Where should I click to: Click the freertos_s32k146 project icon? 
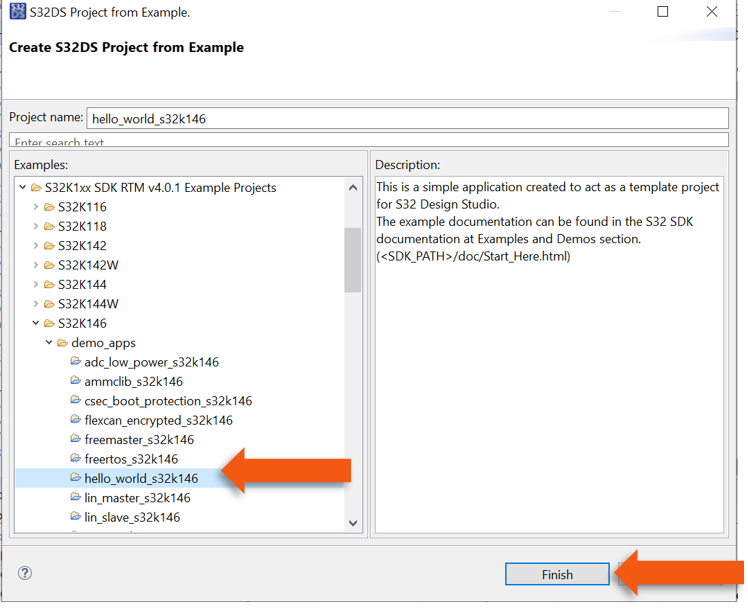pyautogui.click(x=76, y=459)
